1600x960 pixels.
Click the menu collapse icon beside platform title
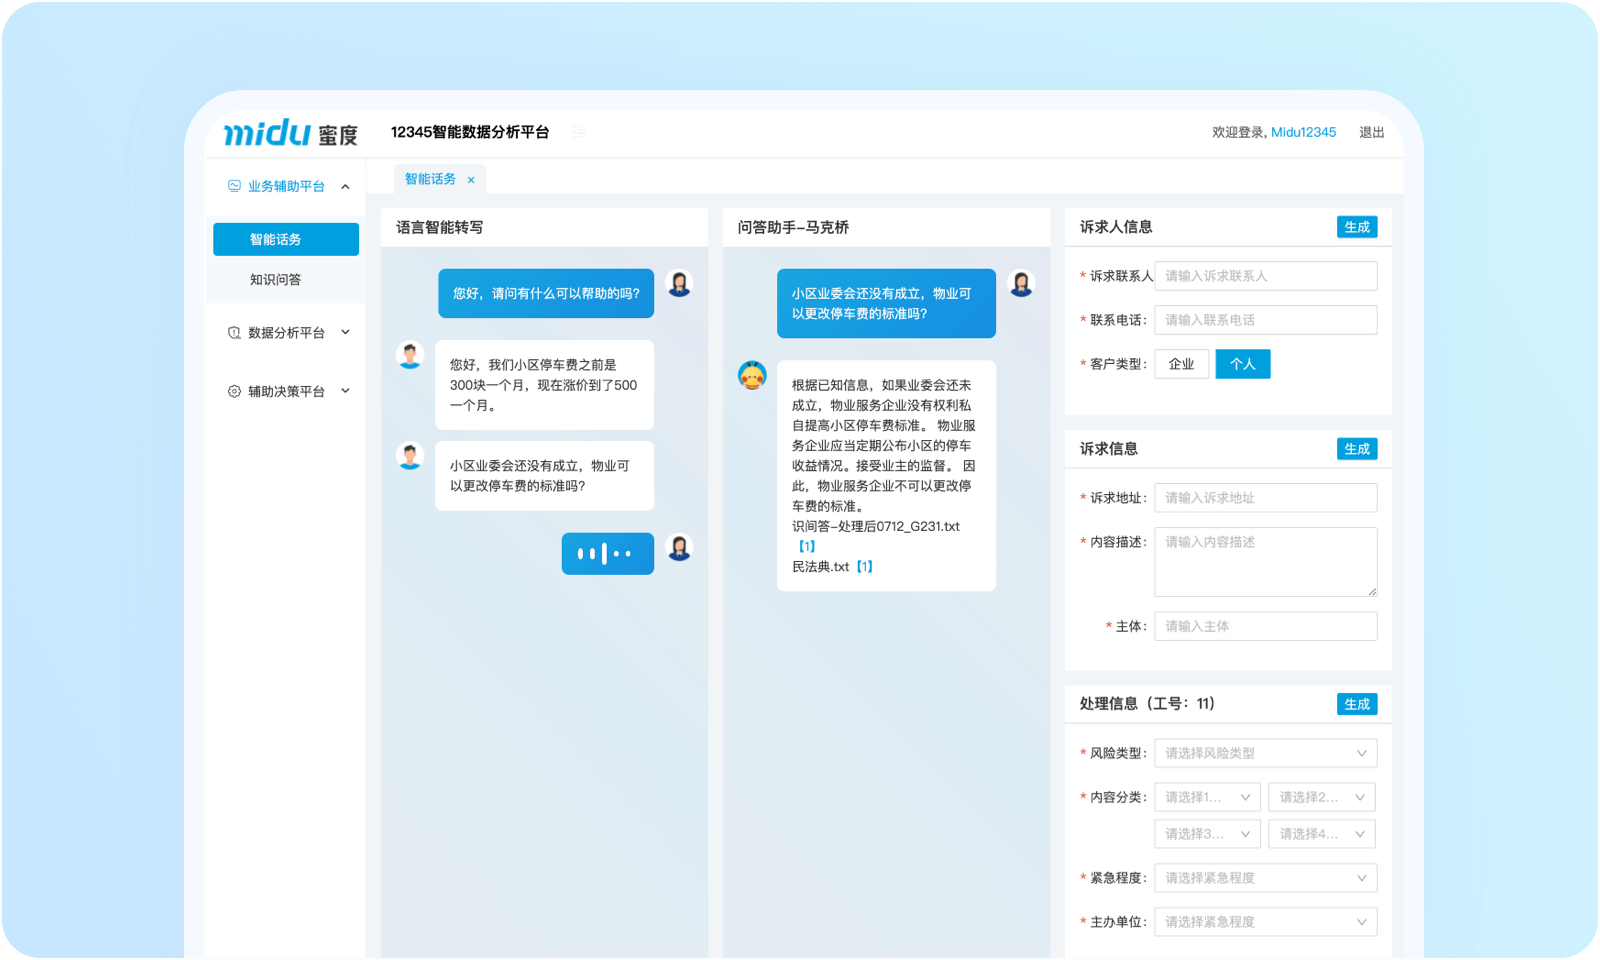[x=579, y=132]
